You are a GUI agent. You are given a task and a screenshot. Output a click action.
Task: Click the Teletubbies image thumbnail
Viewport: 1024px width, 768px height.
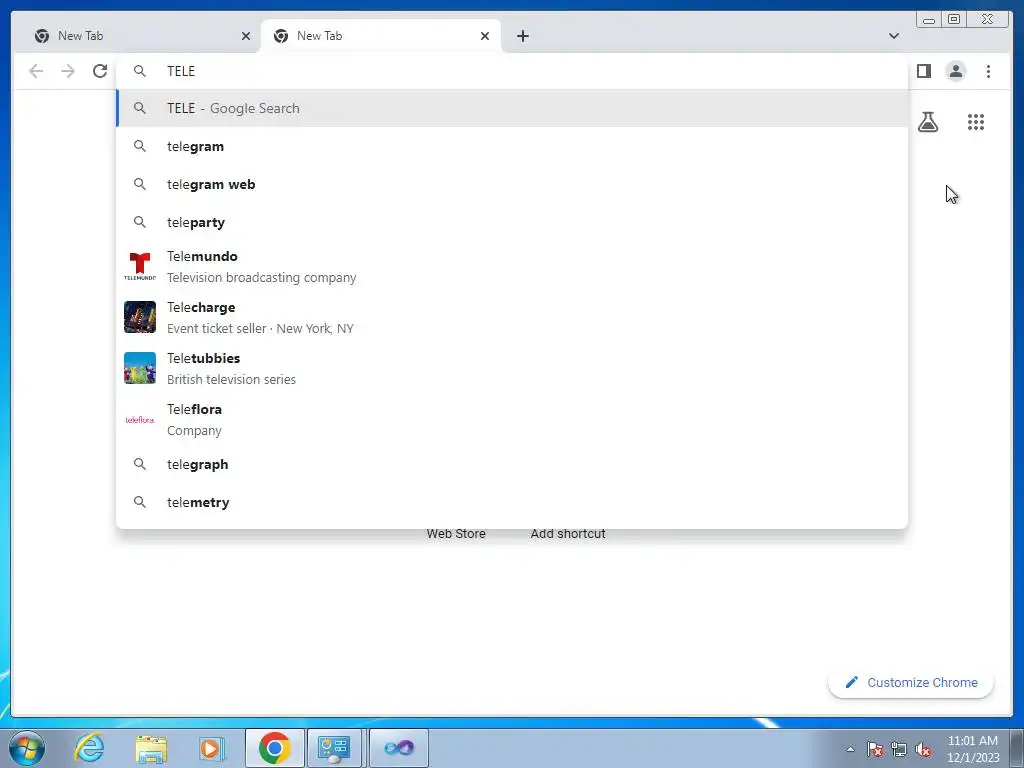140,368
